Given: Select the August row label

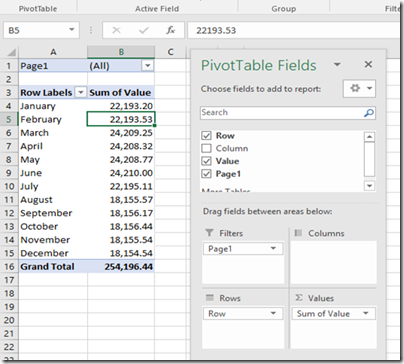Looking at the screenshot, I should tap(53, 200).
